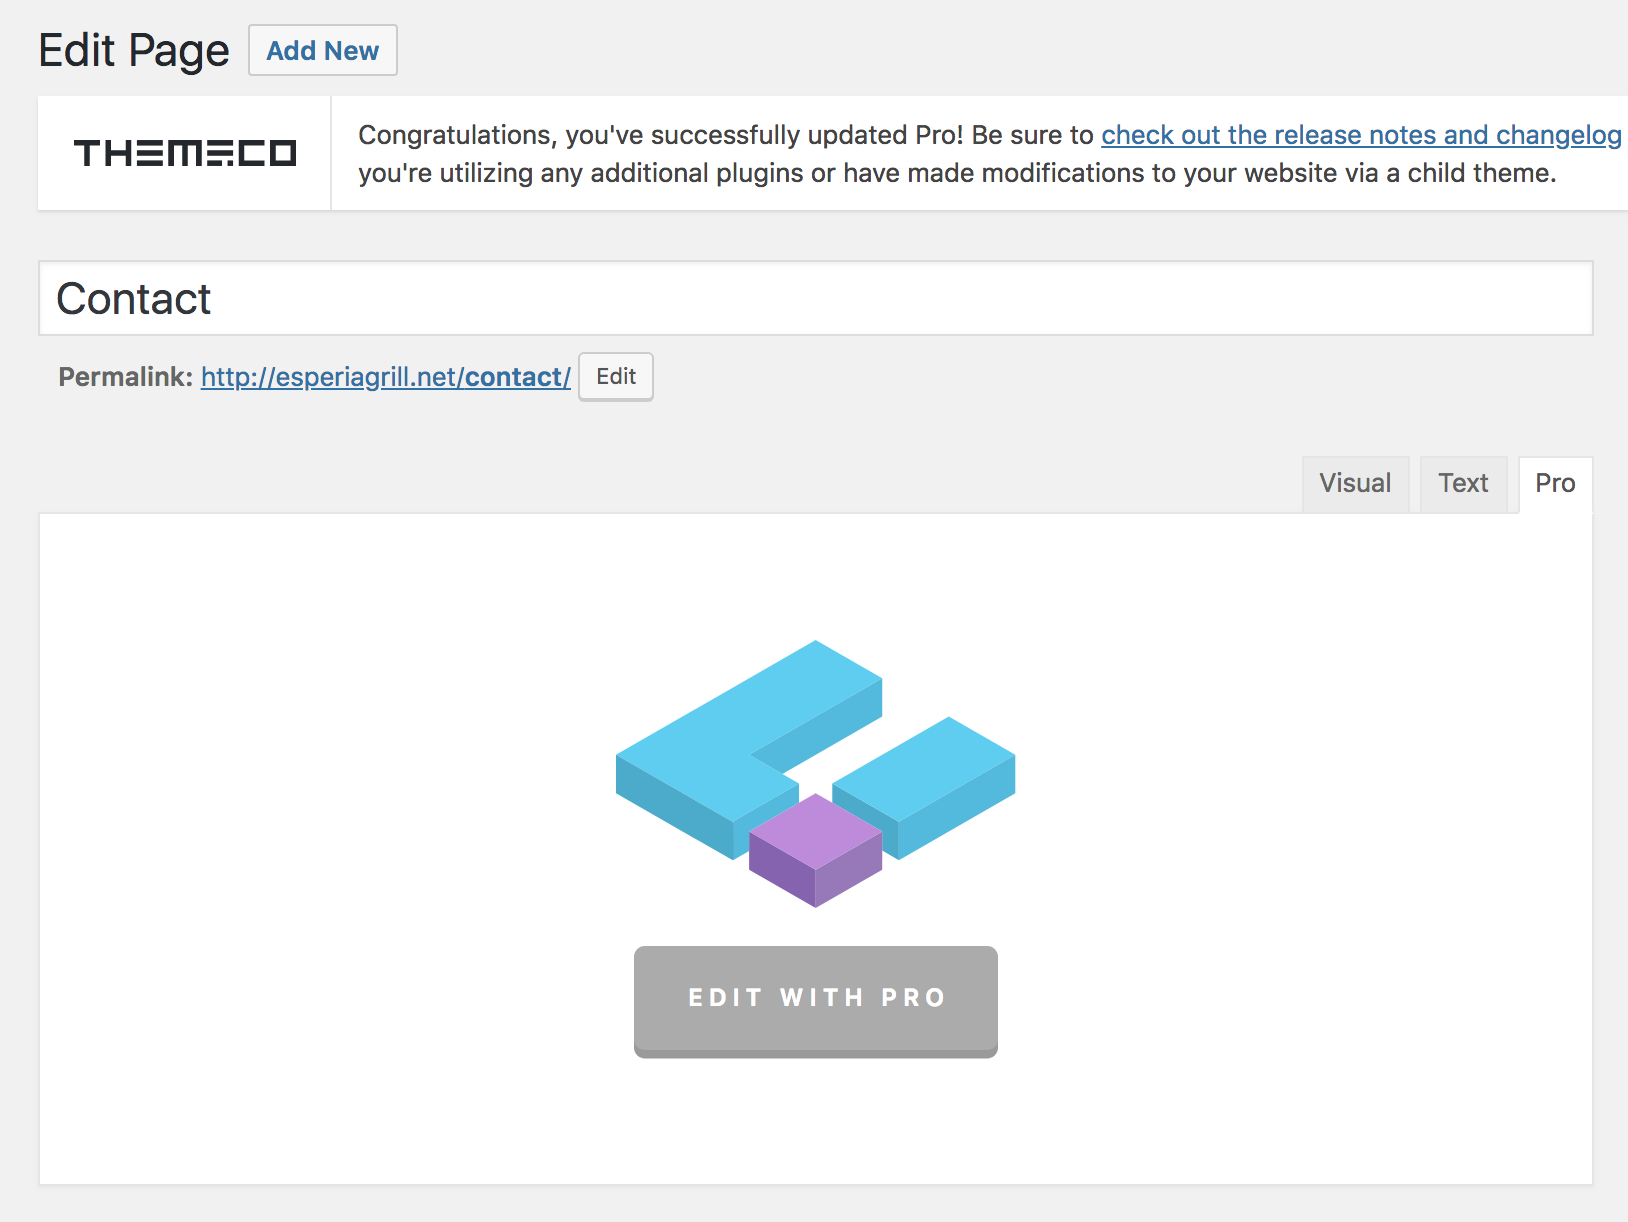
Task: Click the Themeco logo in the notice
Action: tap(185, 153)
